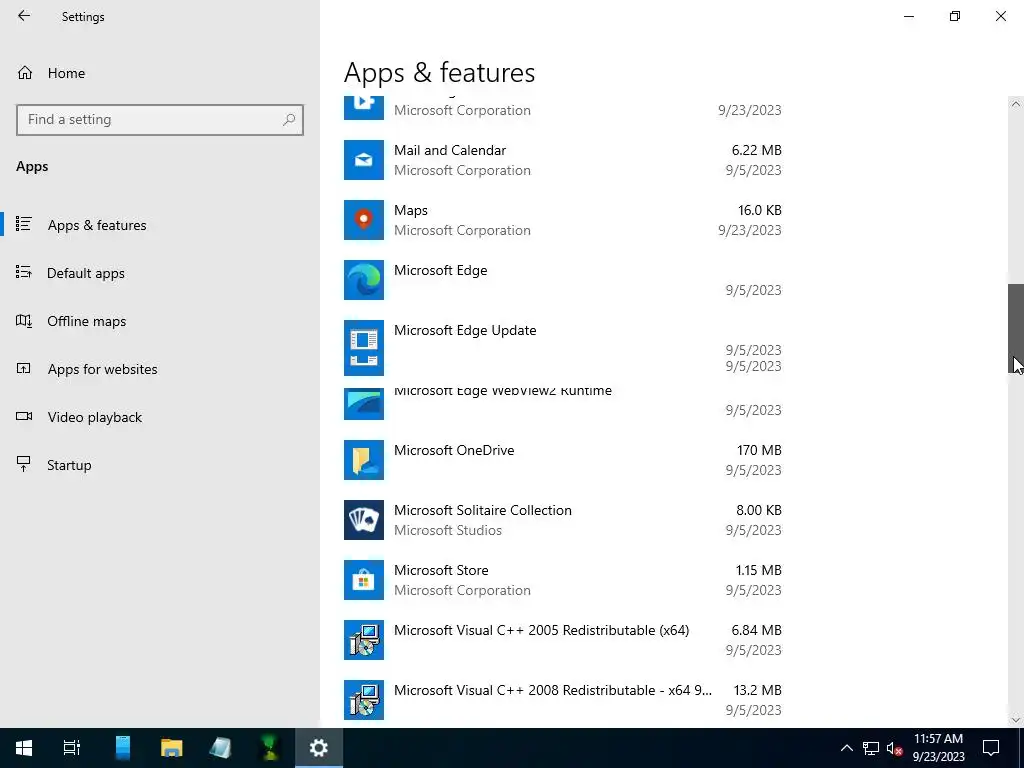Show hidden system tray icons
Screen dimensions: 1024x768
(846, 748)
